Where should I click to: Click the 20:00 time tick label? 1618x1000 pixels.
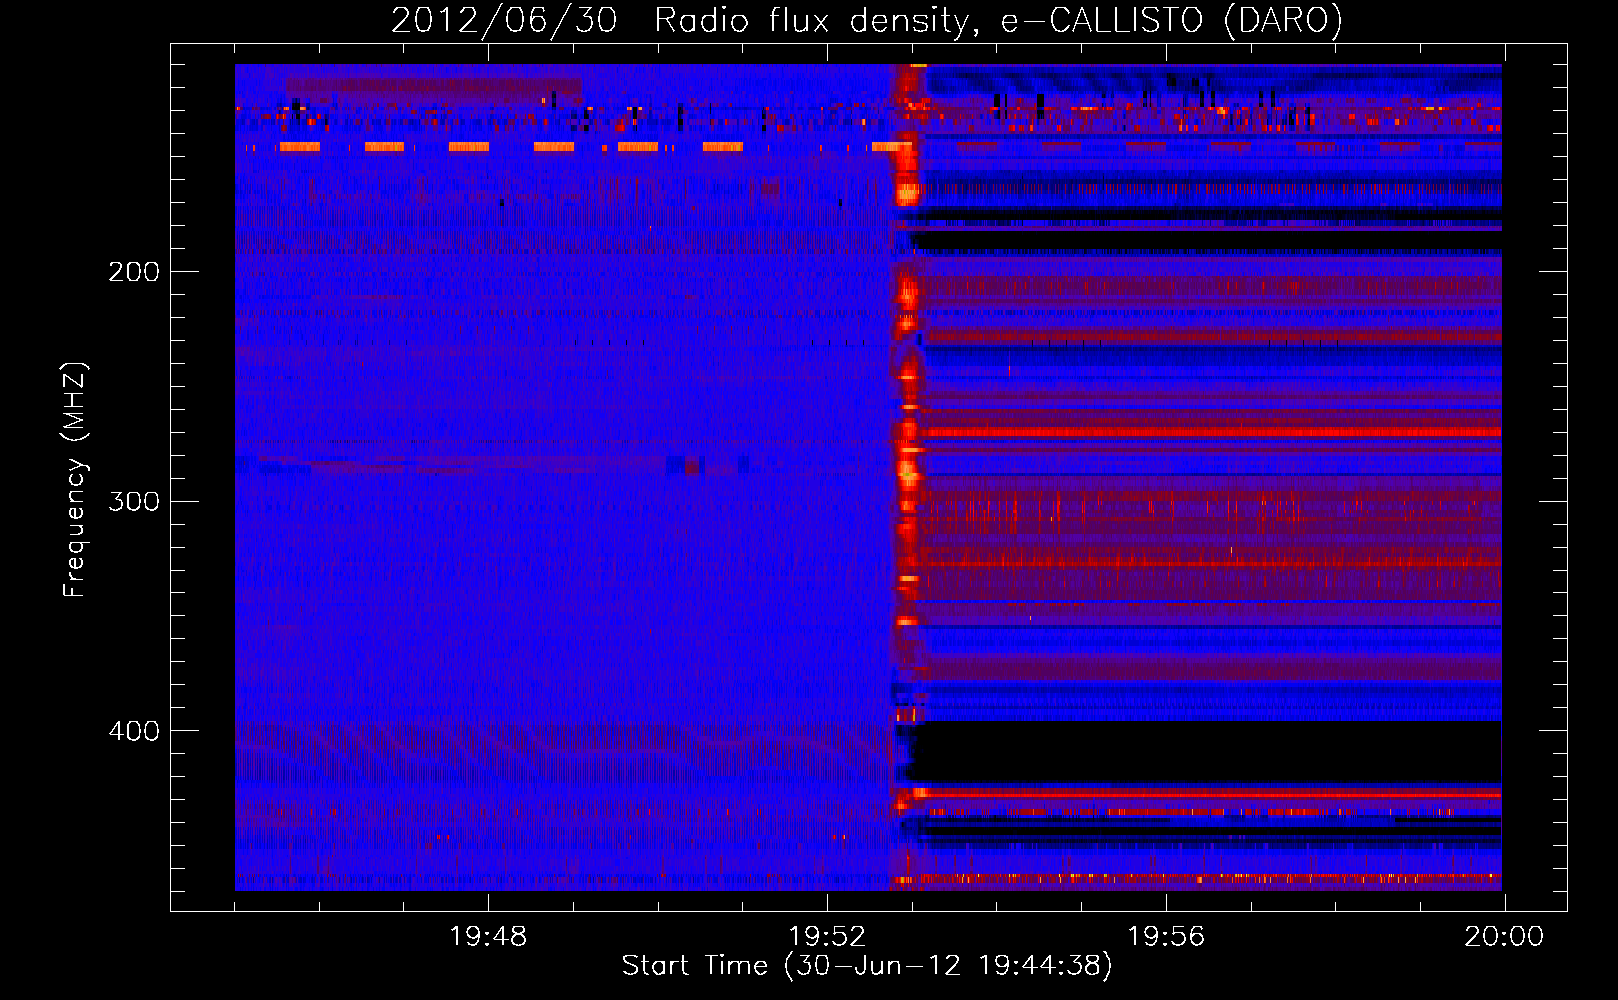coord(1504,937)
